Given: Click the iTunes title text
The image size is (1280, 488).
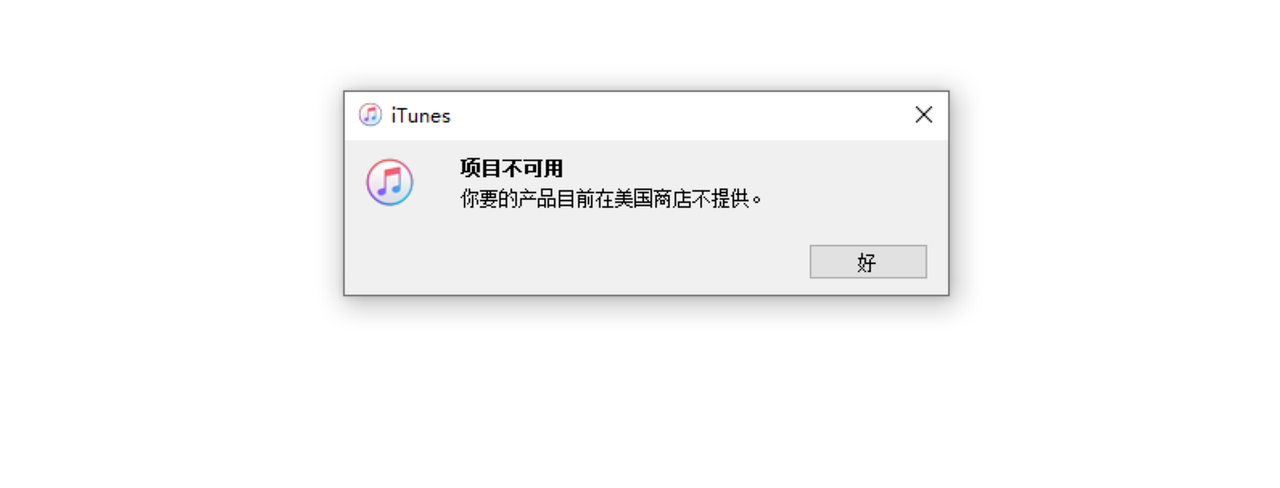Looking at the screenshot, I should 421,116.
